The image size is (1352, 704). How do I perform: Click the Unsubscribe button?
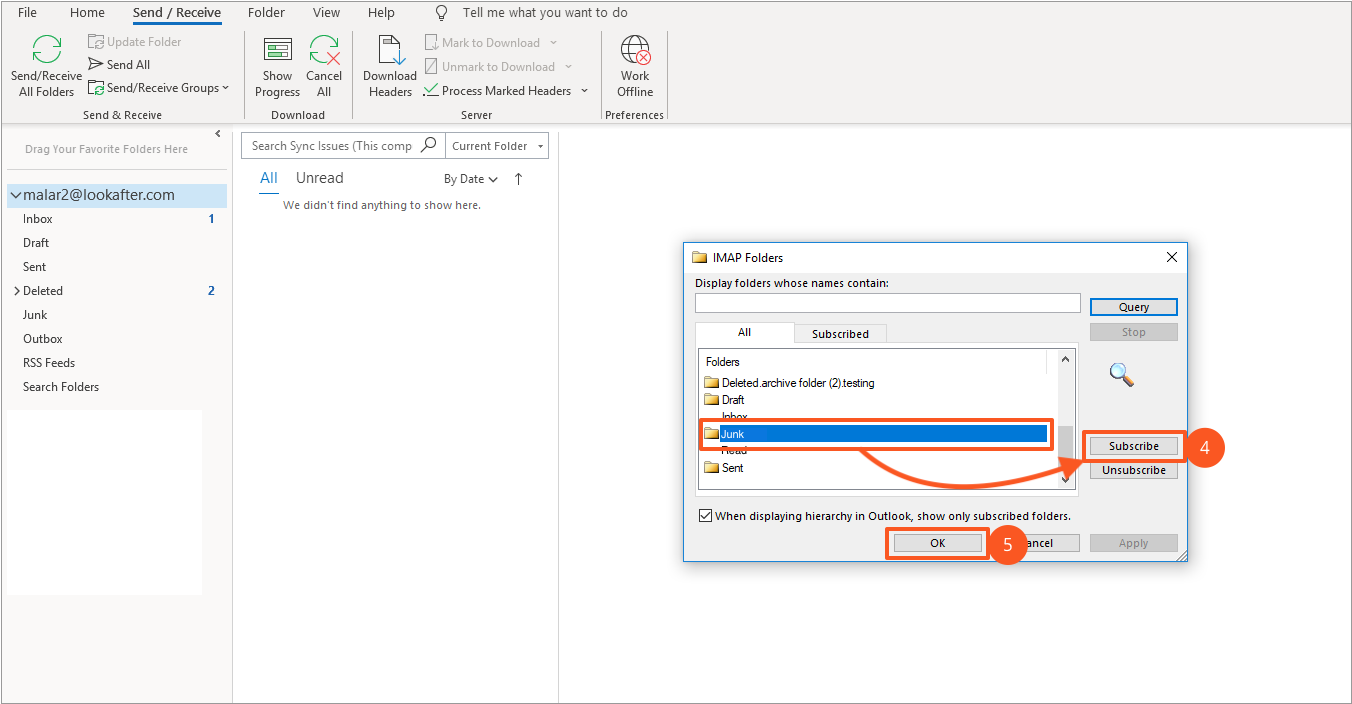click(1134, 470)
